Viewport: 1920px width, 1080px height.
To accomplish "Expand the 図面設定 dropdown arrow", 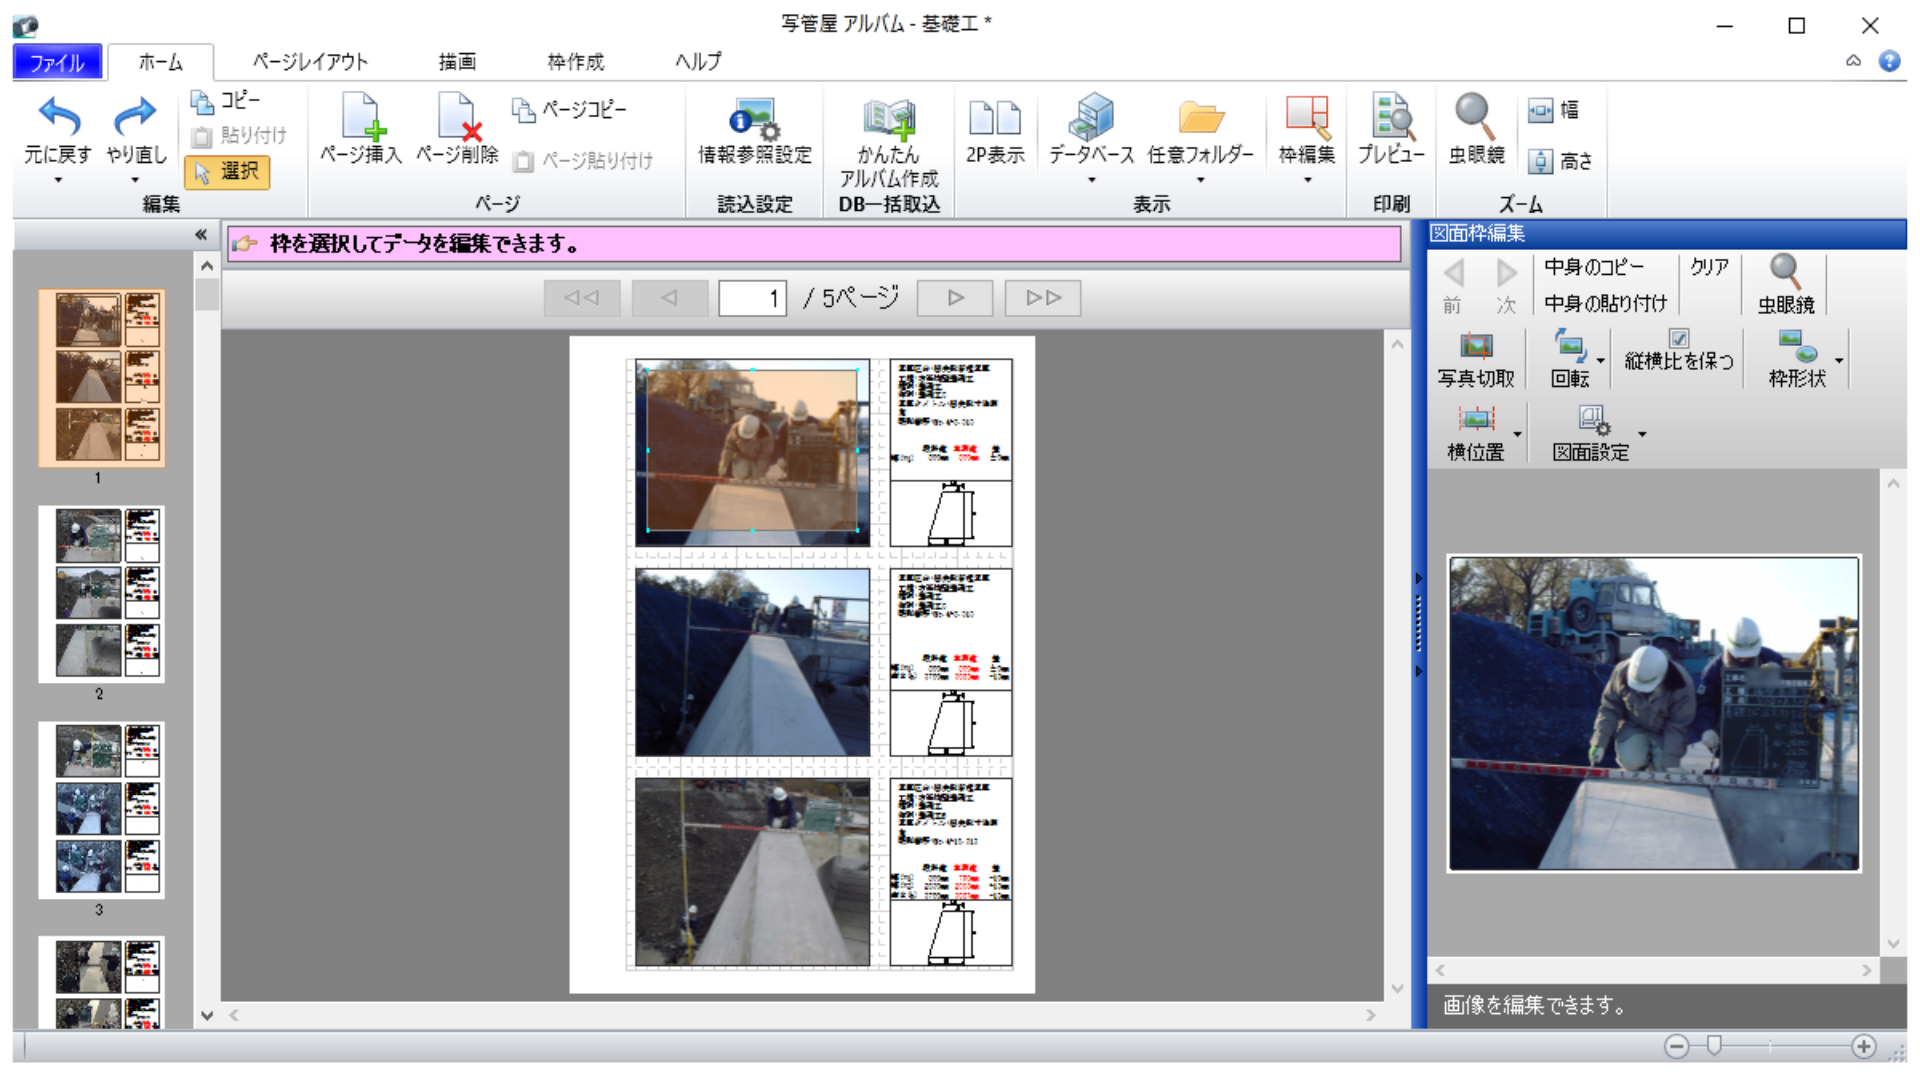I will point(1641,433).
